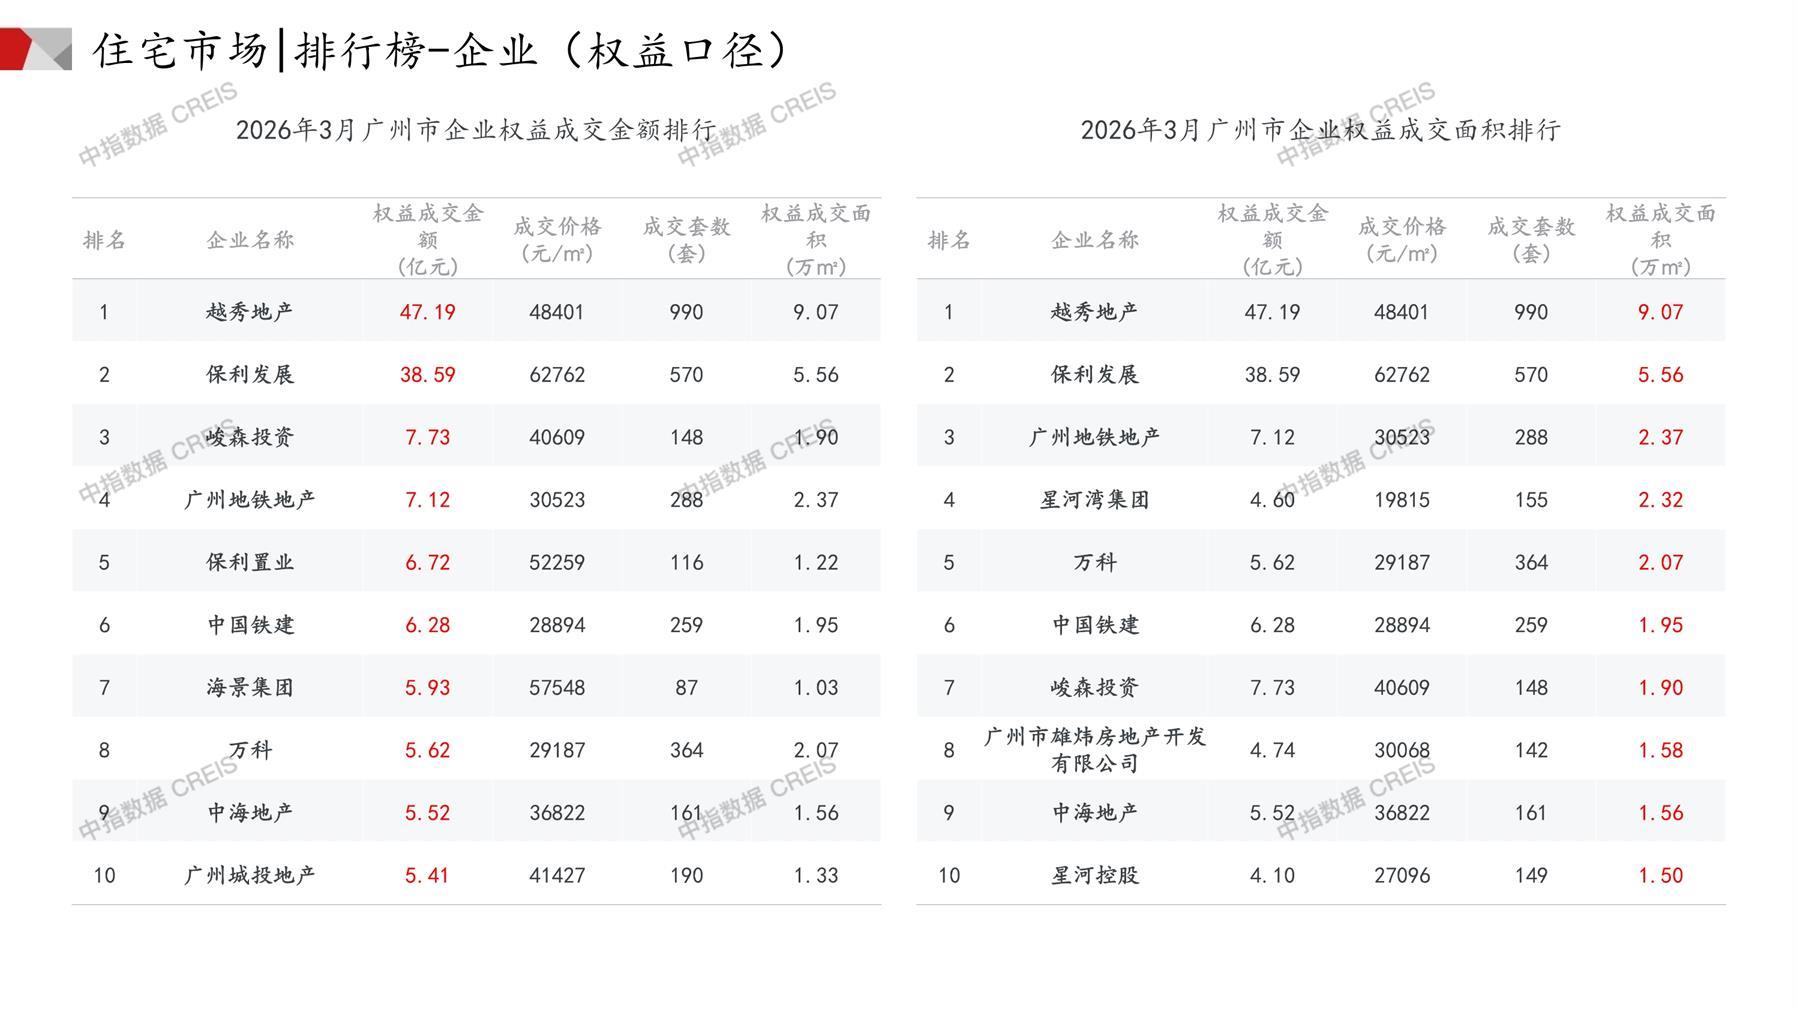Screen dimensions: 1797x1010
Task: Click the 广州市企业权益成交金额排行 table title
Action: (476, 130)
